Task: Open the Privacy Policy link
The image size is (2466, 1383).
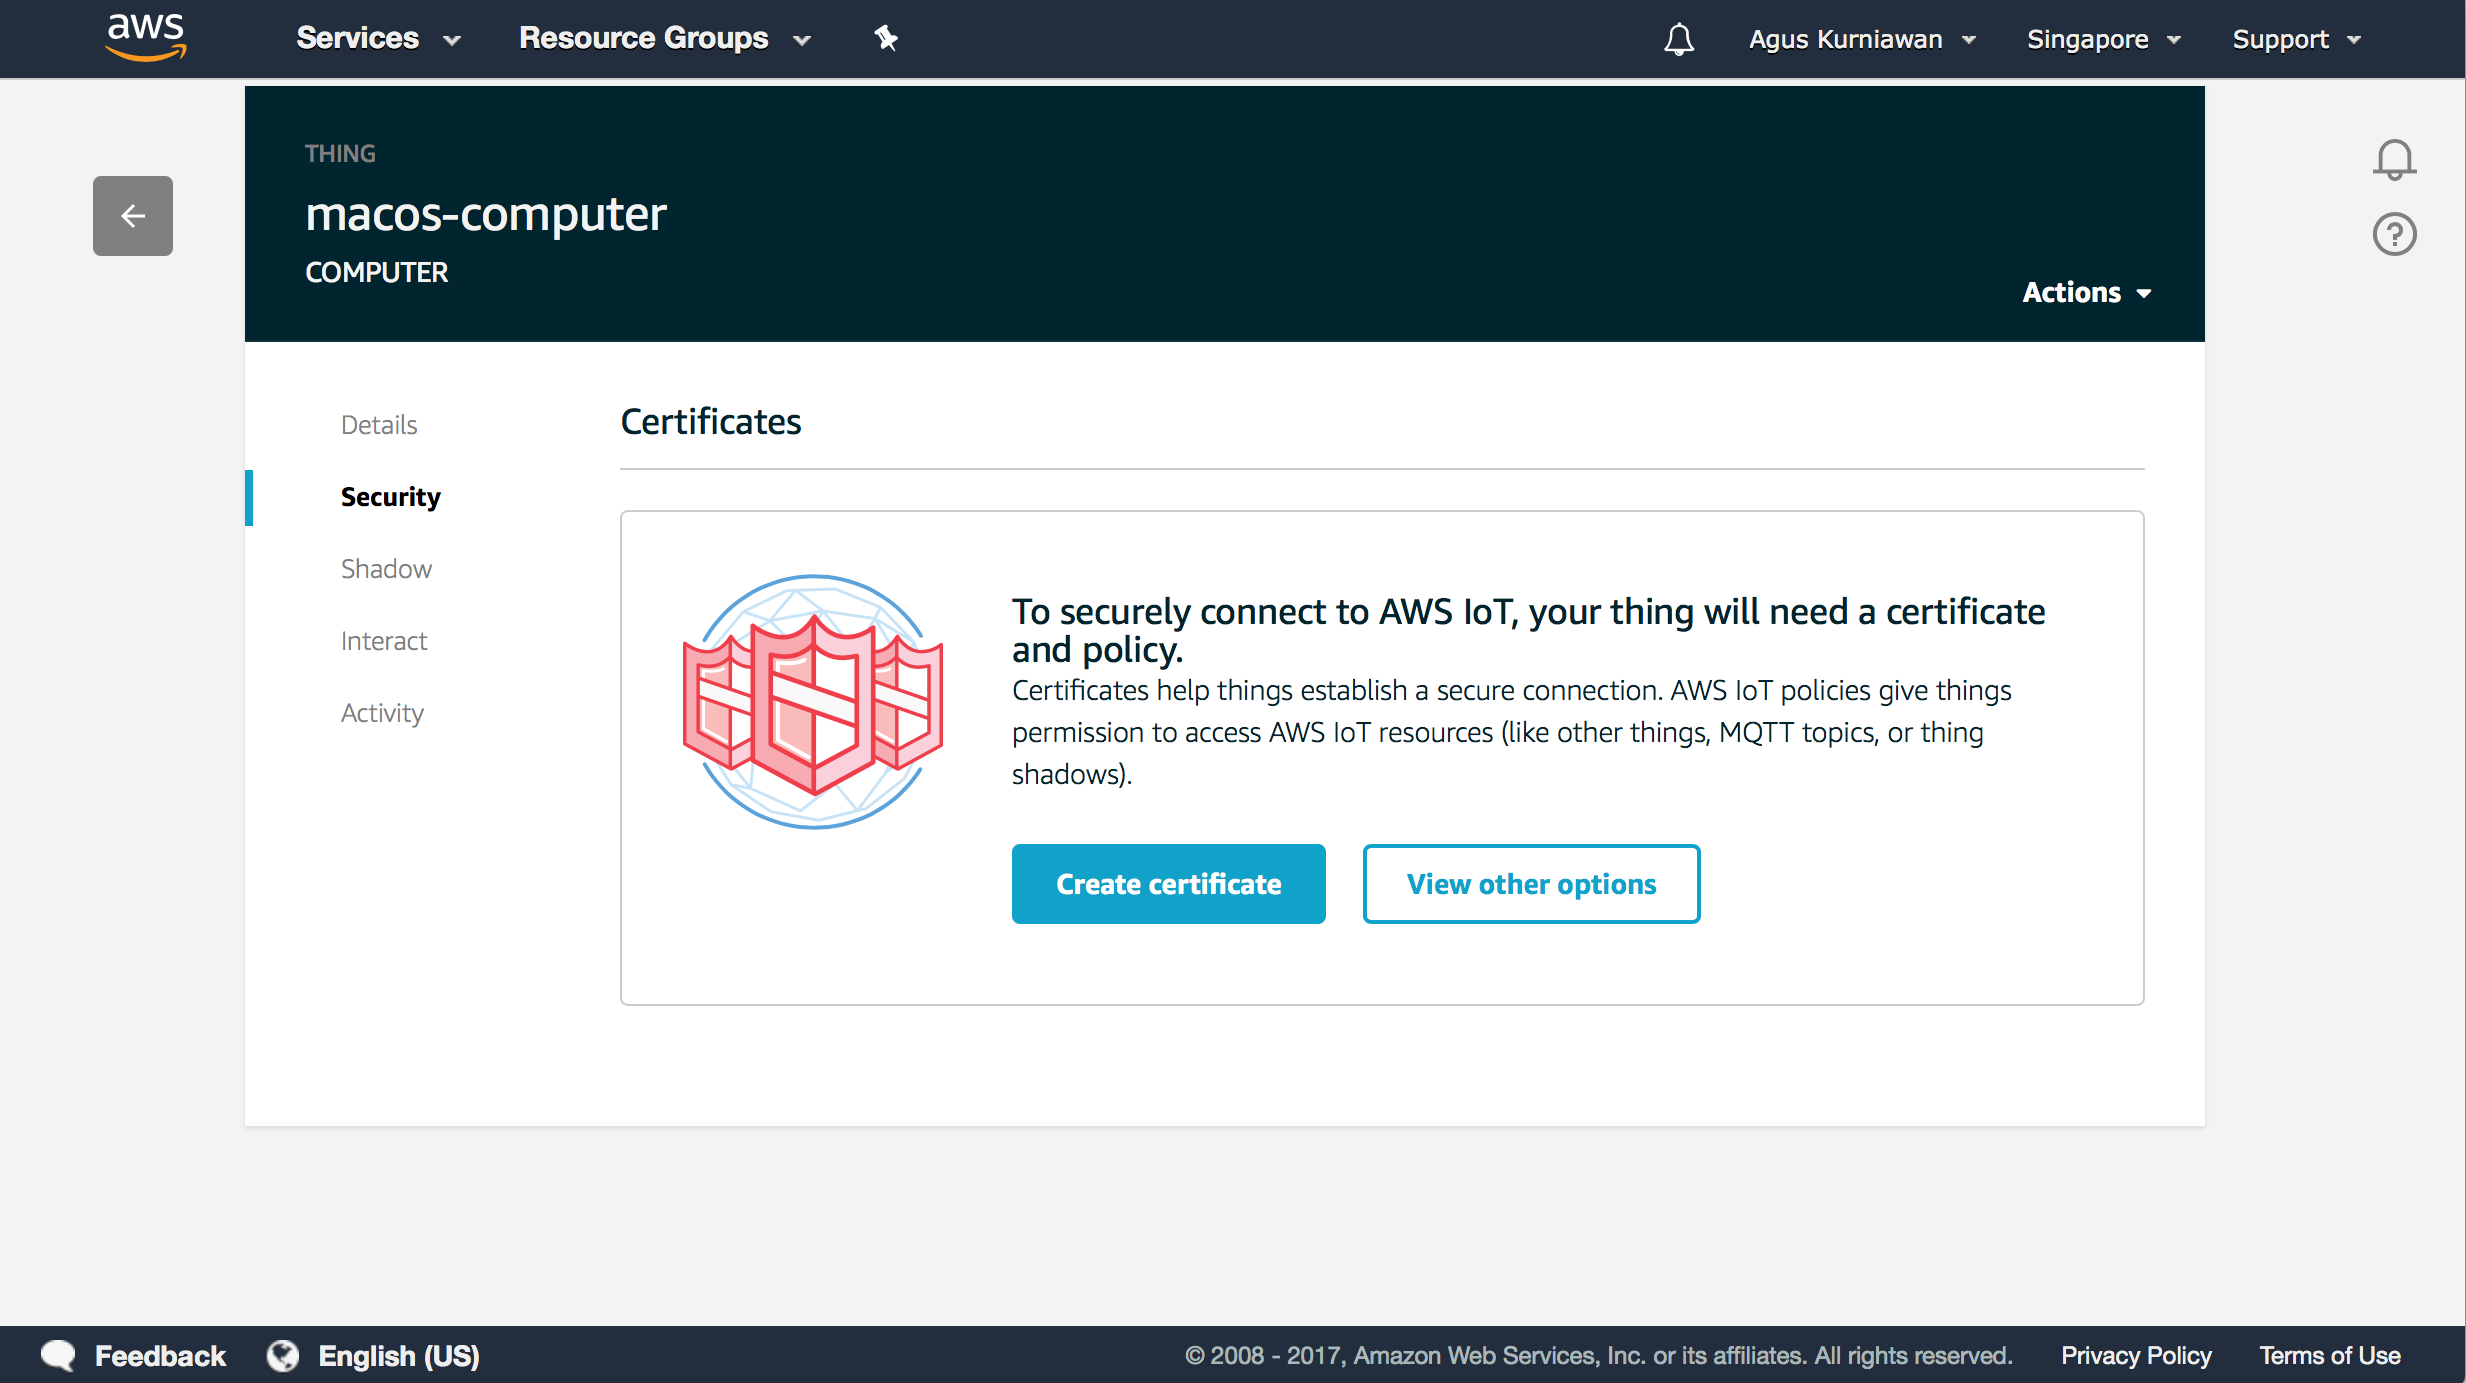Action: pos(2136,1356)
